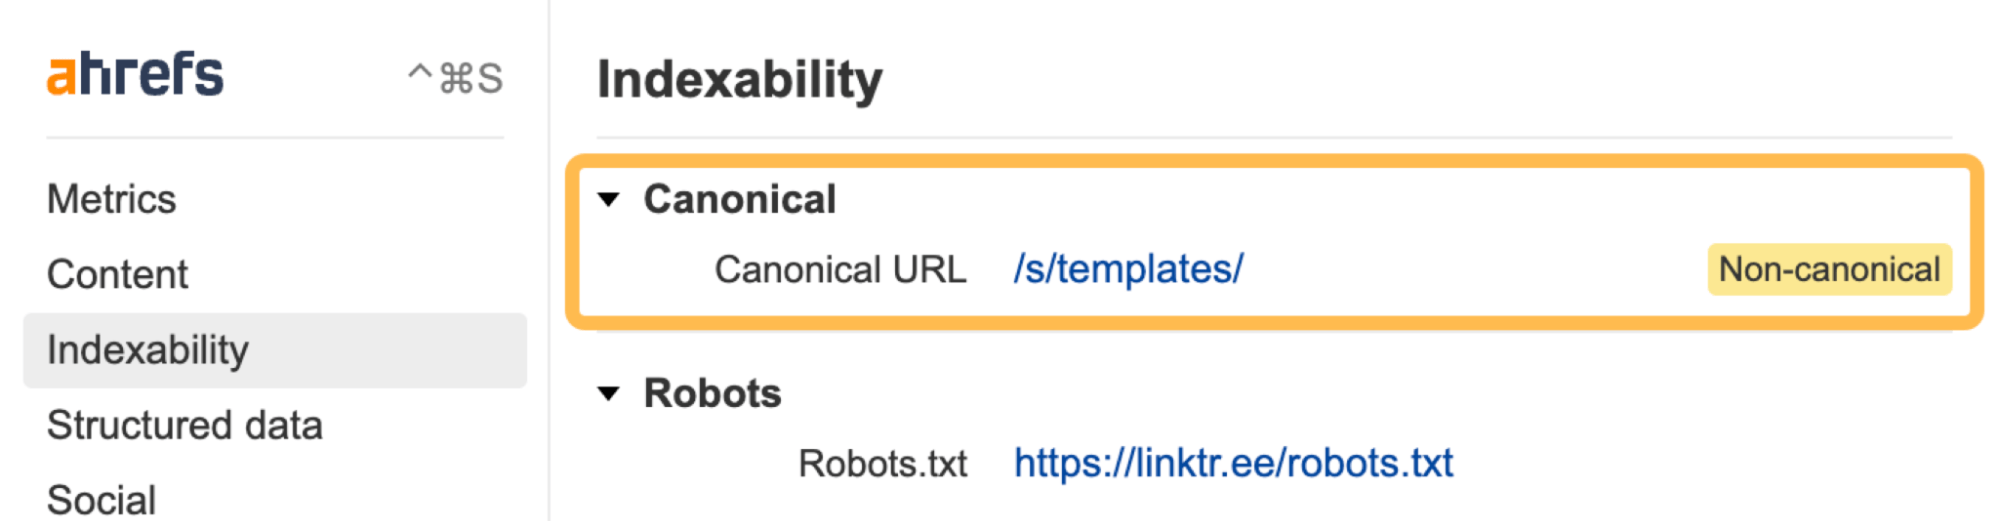Click the Canonical section heading

(x=739, y=199)
